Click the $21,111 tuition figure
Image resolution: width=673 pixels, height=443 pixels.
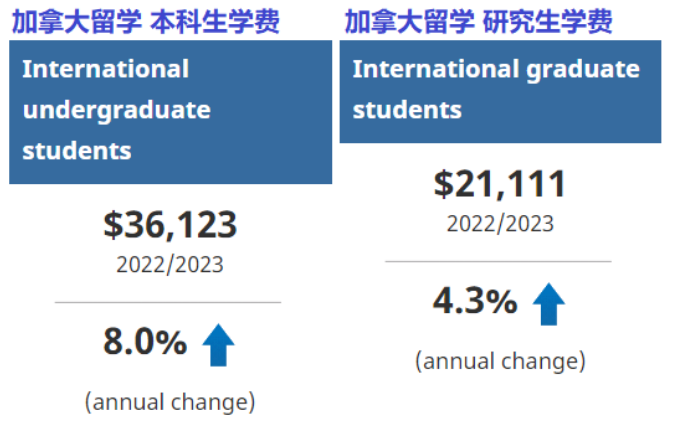[x=500, y=184]
